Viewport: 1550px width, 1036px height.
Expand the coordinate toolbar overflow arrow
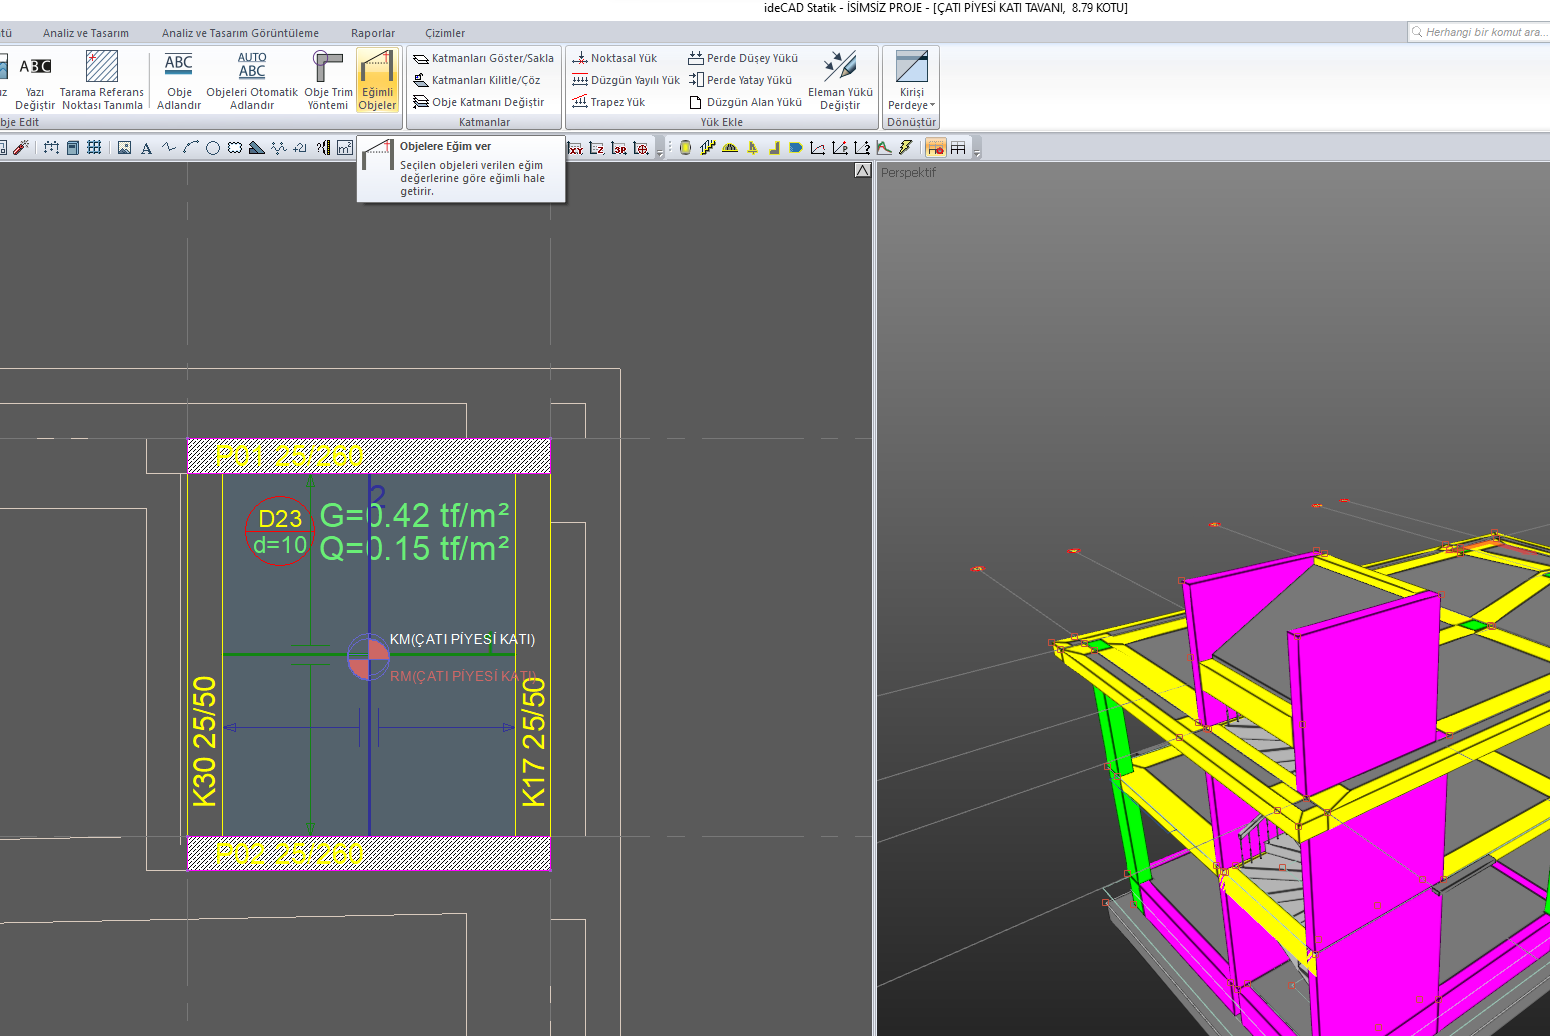[660, 152]
